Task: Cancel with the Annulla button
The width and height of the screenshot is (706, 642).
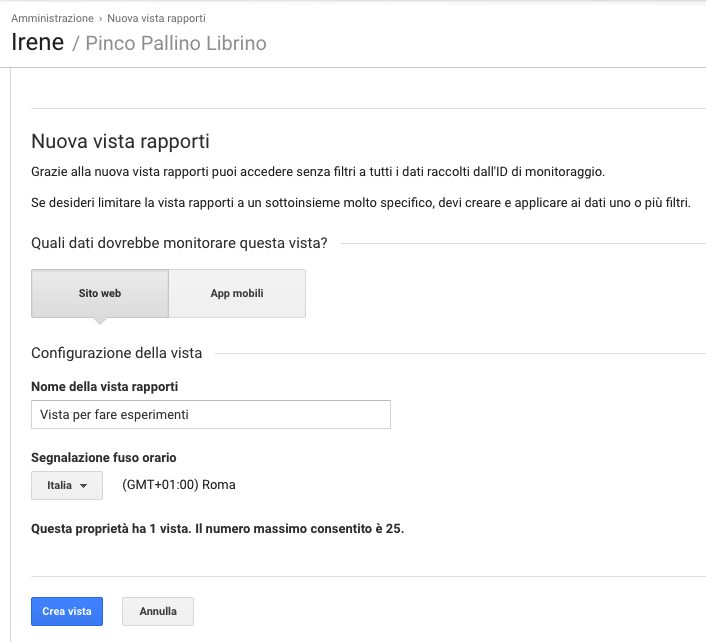Action: tap(158, 611)
